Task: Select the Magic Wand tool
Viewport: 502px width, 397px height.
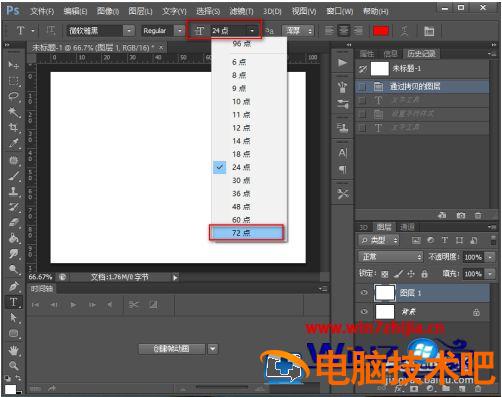Action: click(13, 112)
